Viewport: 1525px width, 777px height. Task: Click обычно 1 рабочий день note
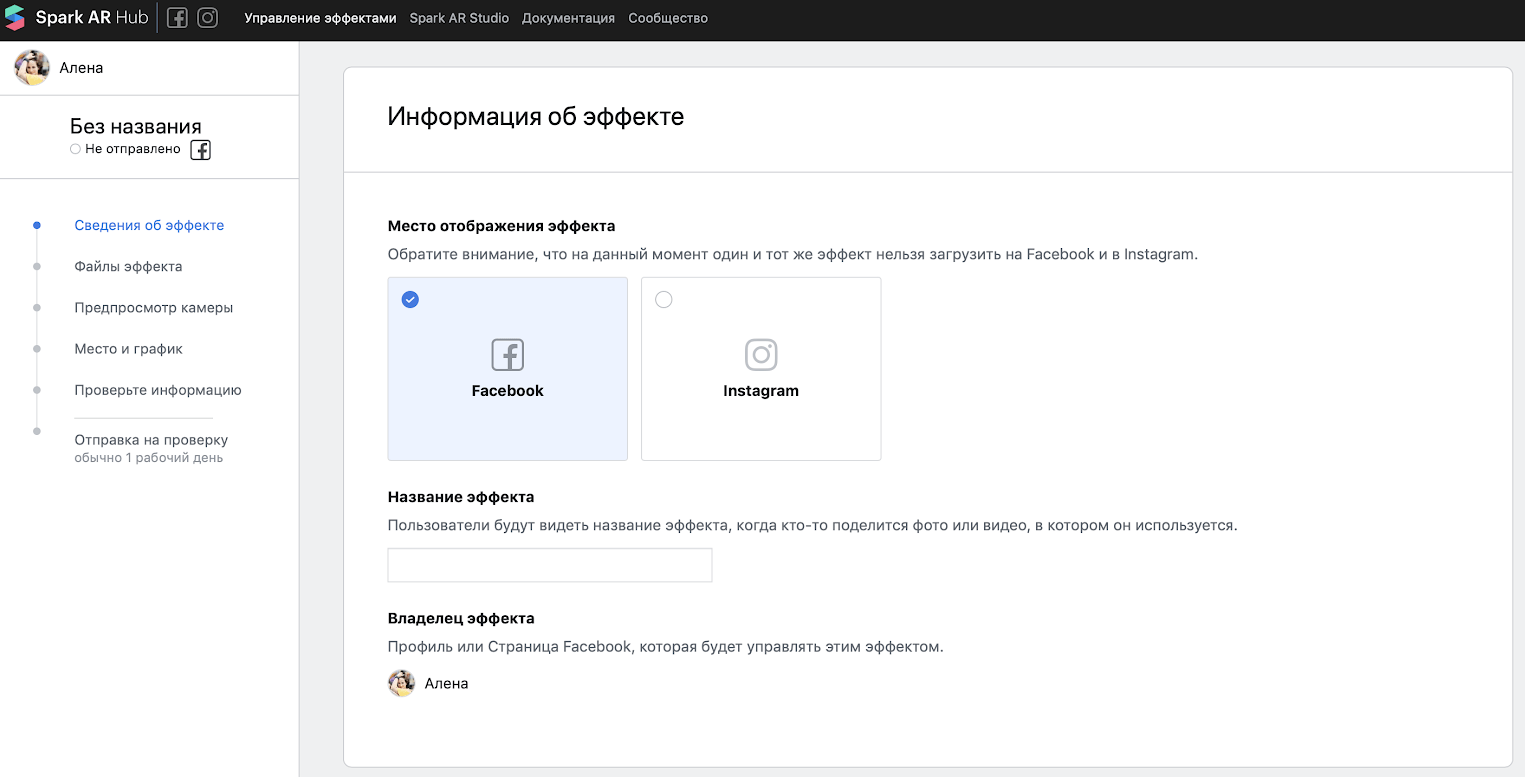tap(149, 458)
